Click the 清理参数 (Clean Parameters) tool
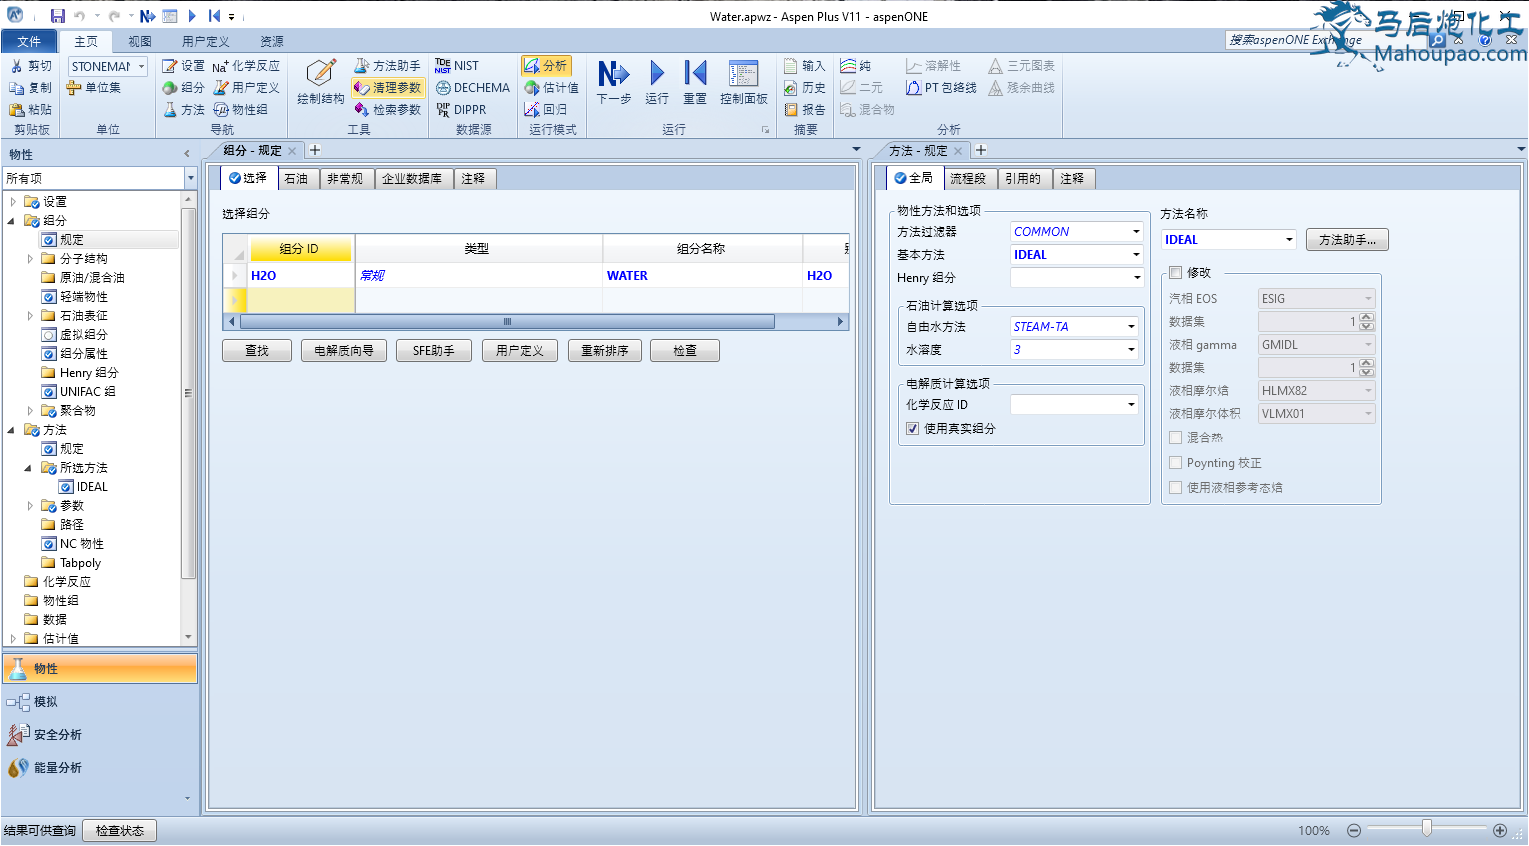 coord(388,88)
